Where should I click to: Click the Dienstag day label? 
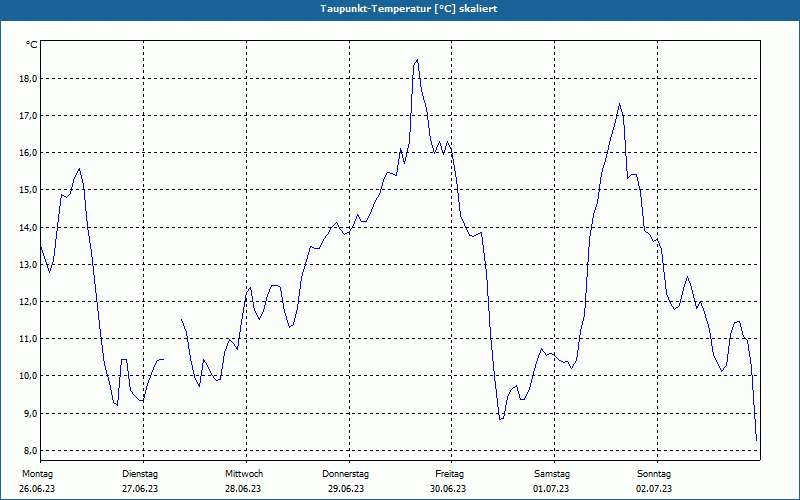[x=140, y=474]
